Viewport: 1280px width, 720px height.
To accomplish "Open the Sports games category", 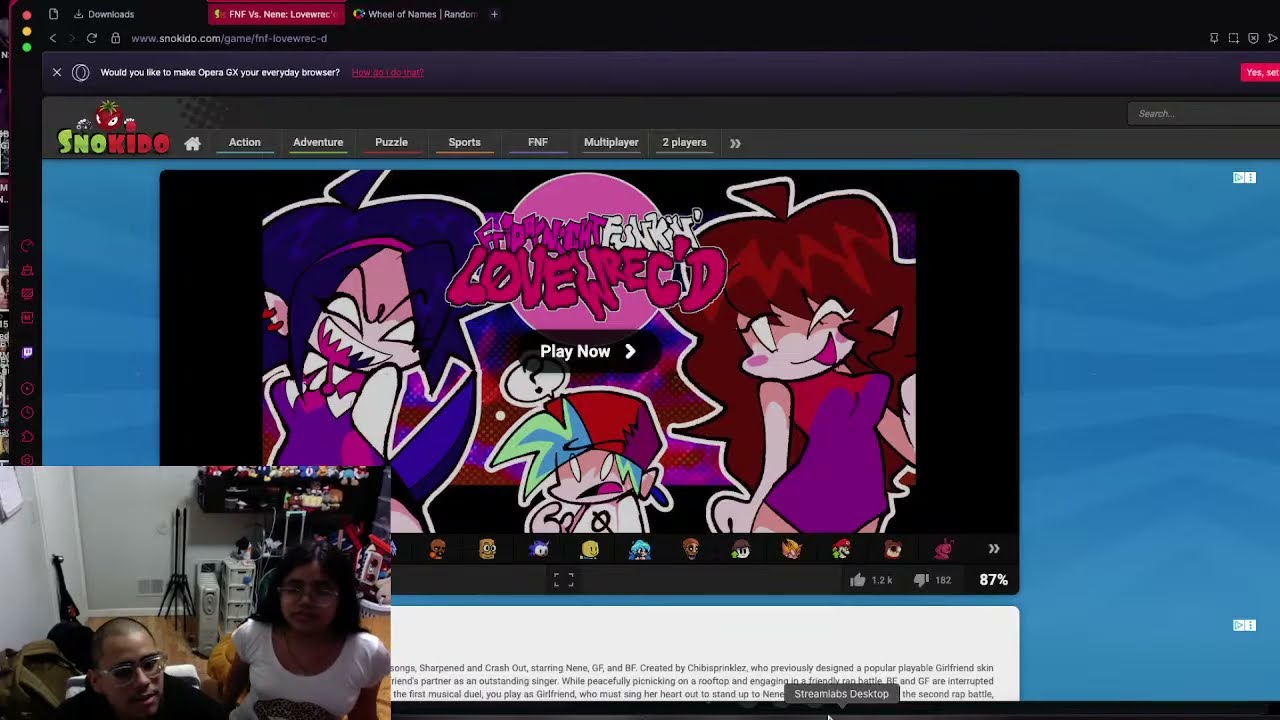I will (x=464, y=142).
